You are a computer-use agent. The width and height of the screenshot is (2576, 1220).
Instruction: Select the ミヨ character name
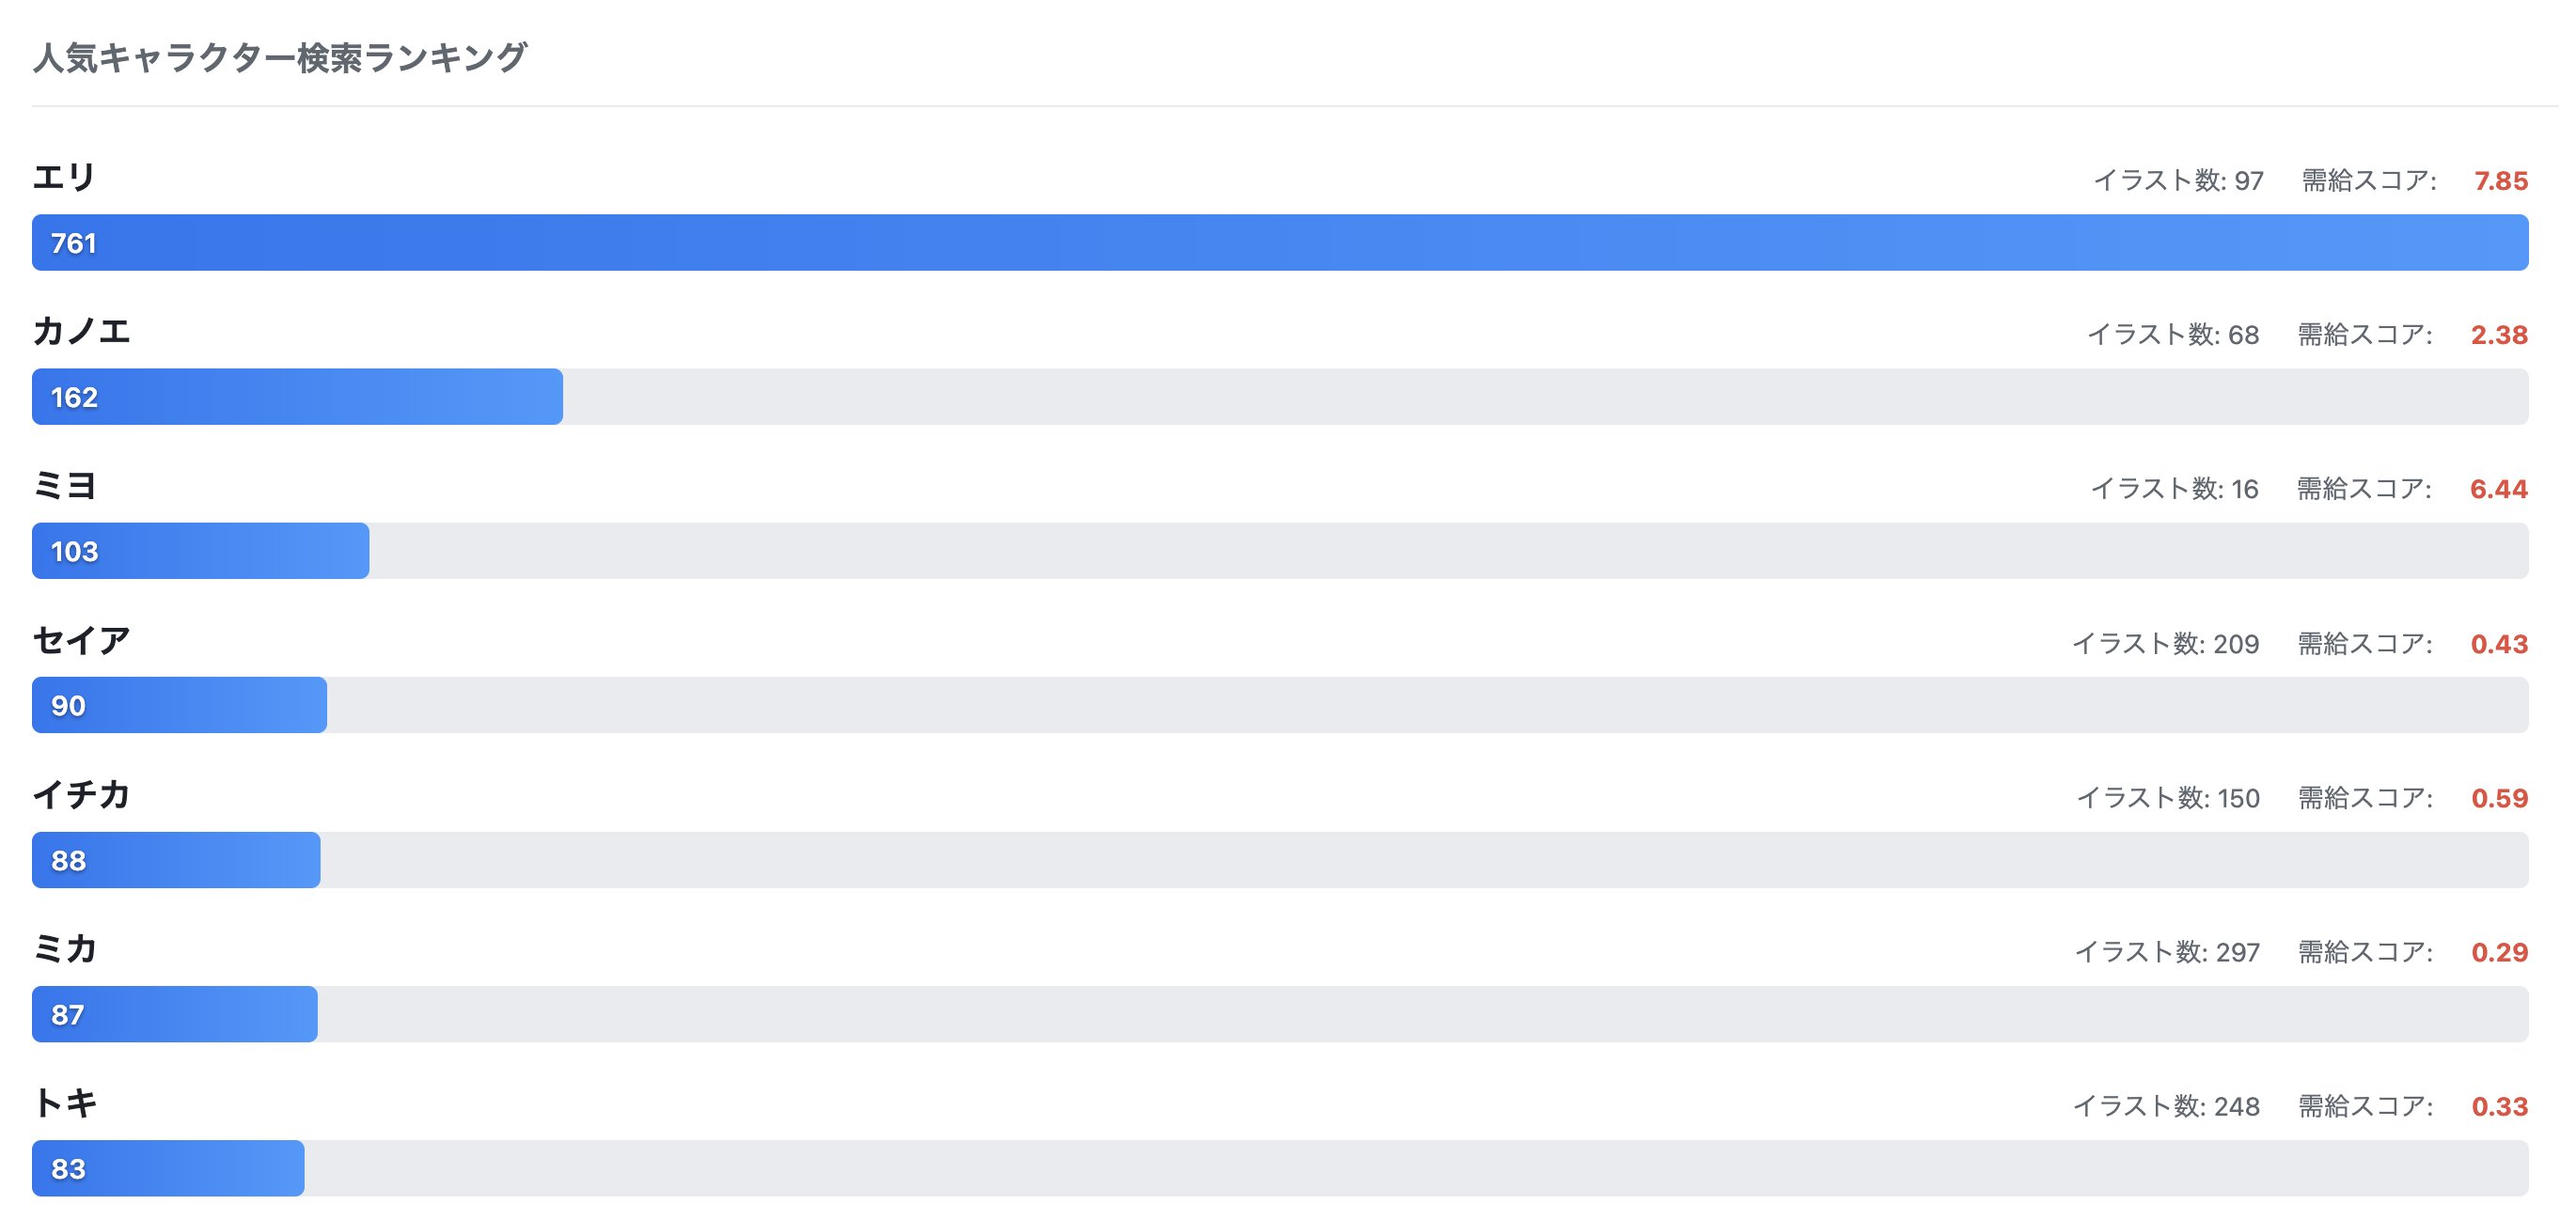click(64, 486)
